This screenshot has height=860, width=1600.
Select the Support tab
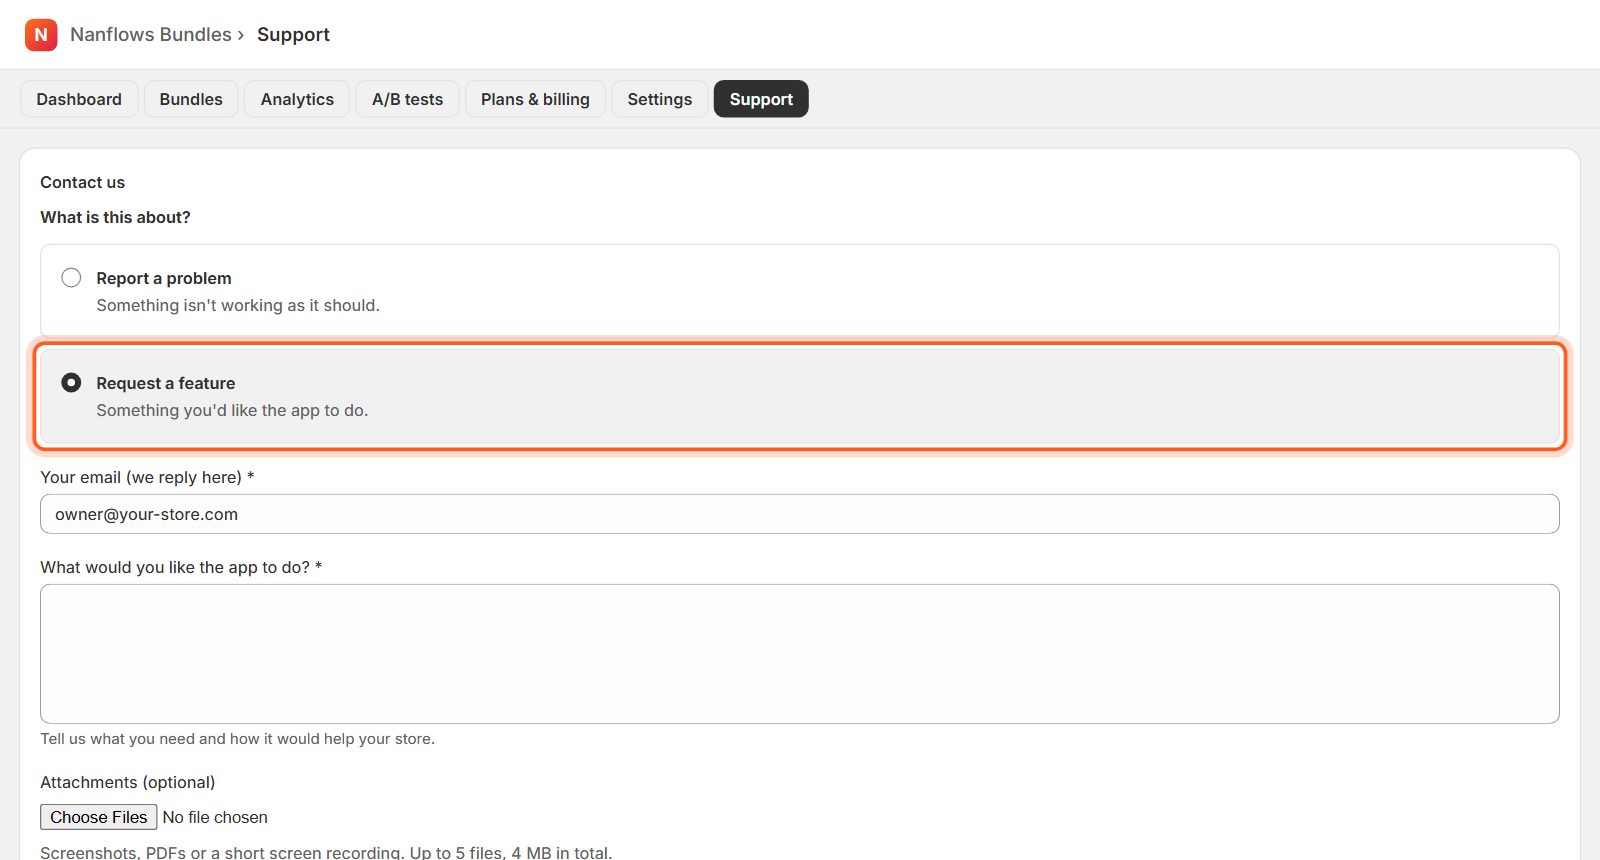[761, 99]
